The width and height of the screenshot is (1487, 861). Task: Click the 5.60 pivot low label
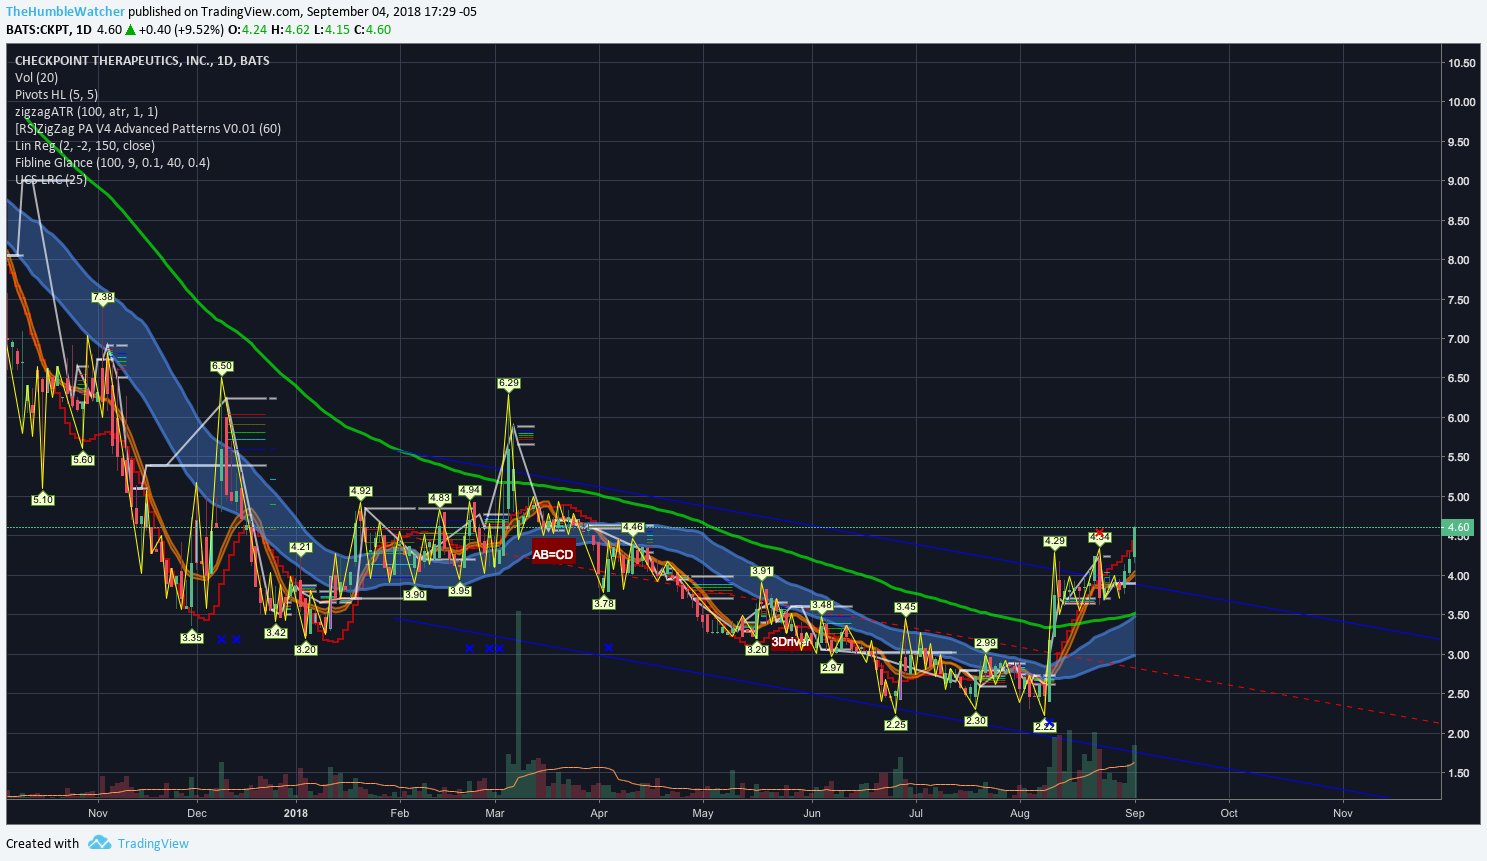click(x=83, y=460)
